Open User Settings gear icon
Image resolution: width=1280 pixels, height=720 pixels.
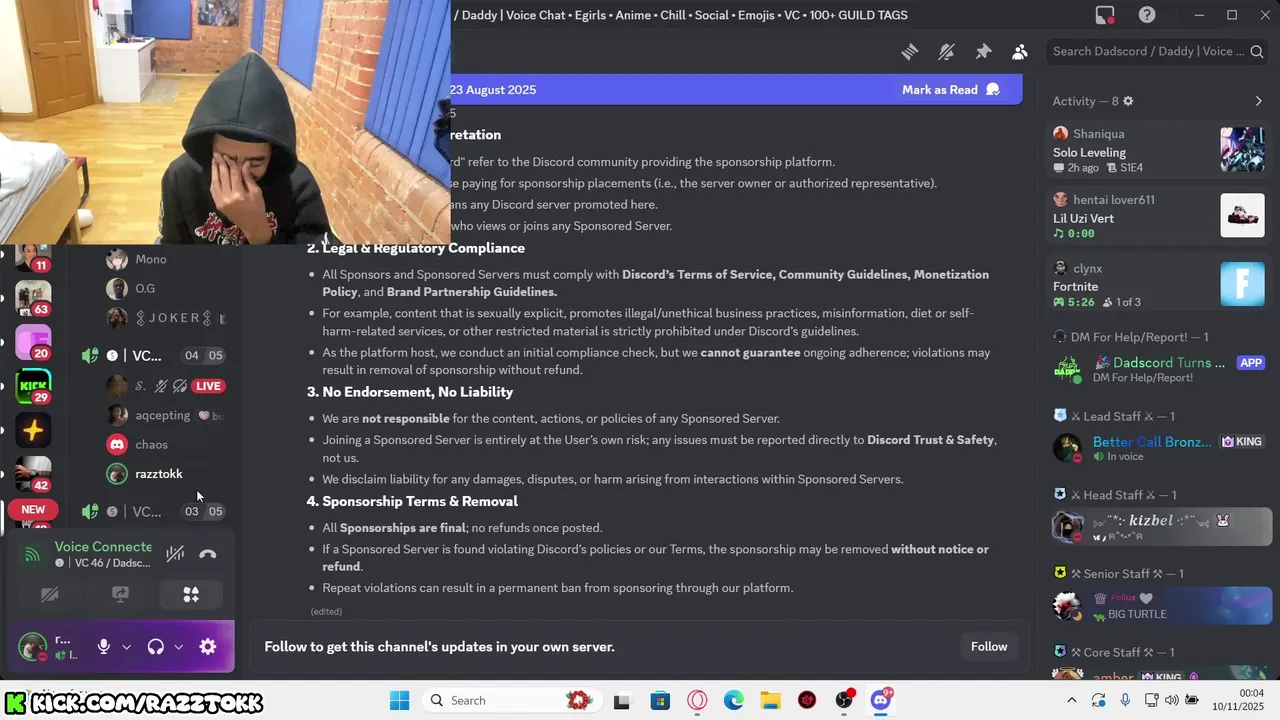tap(208, 647)
